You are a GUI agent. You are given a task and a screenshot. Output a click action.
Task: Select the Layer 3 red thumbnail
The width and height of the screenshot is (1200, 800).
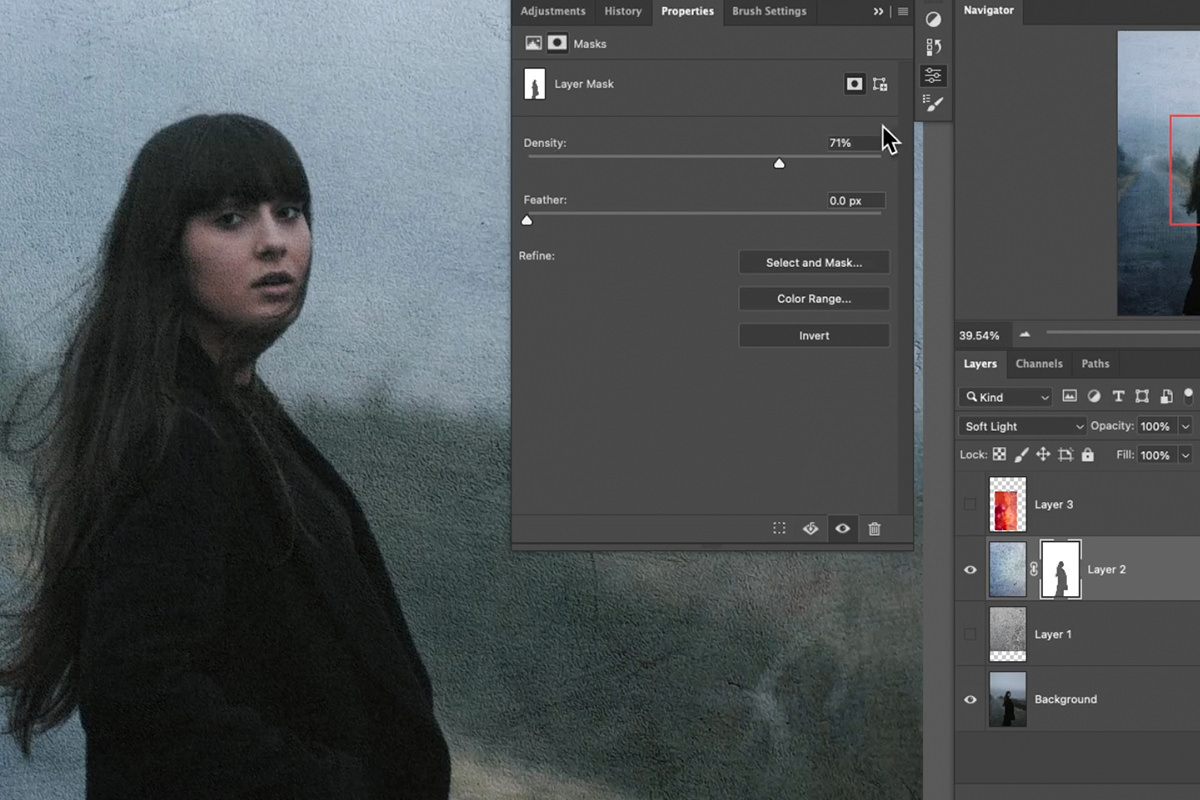[1008, 504]
